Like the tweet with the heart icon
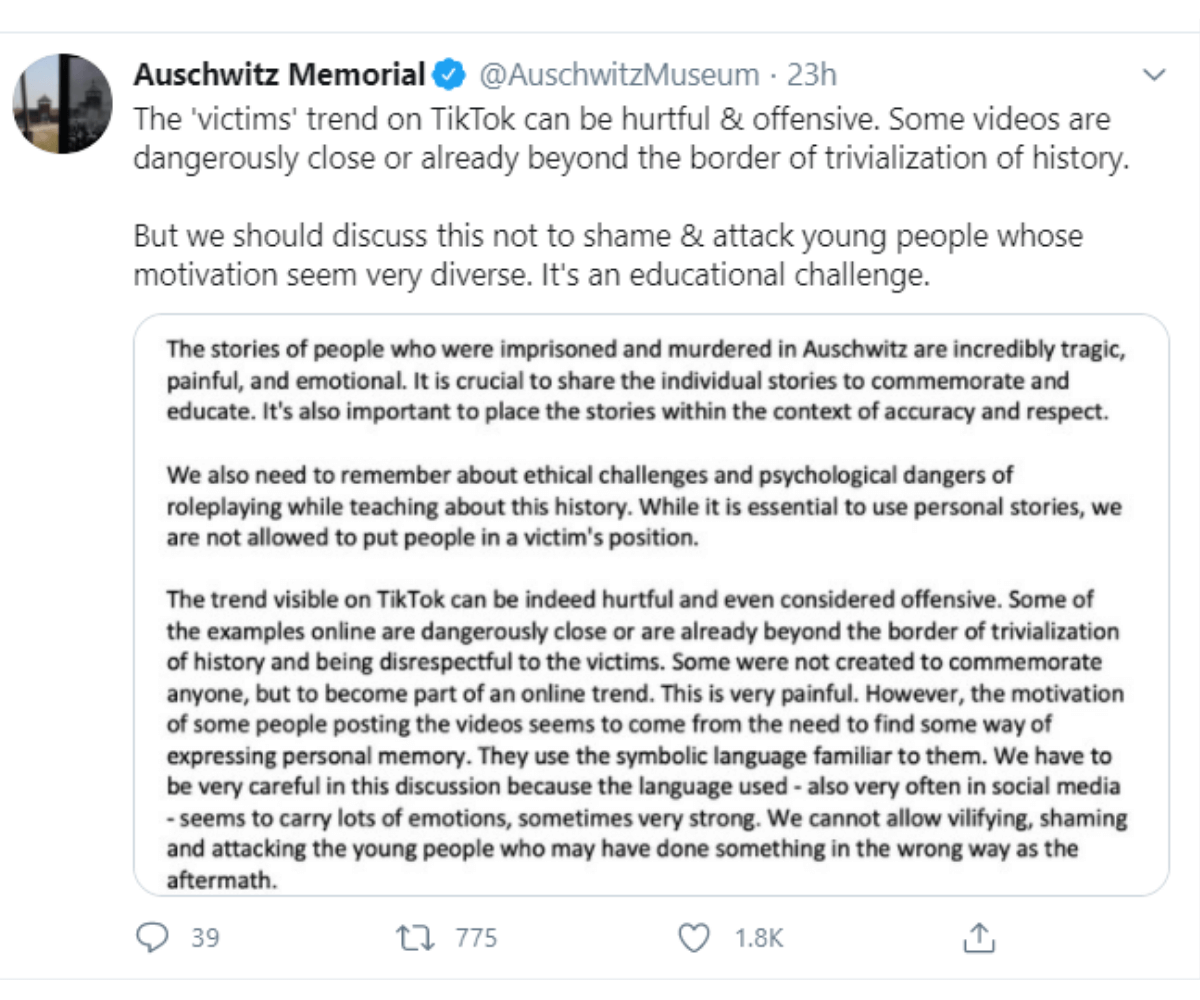This screenshot has height=1000, width=1200. tap(693, 937)
